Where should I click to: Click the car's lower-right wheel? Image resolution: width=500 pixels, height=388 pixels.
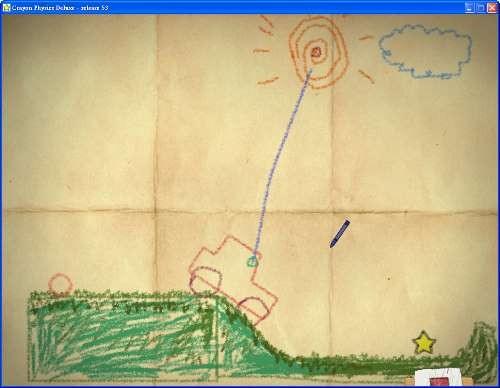pos(255,310)
